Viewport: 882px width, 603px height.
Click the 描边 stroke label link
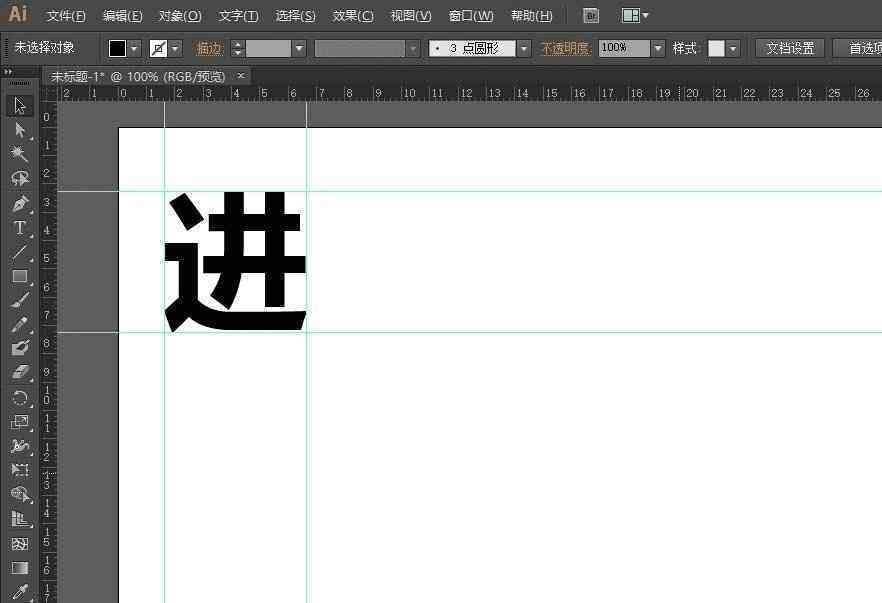209,48
